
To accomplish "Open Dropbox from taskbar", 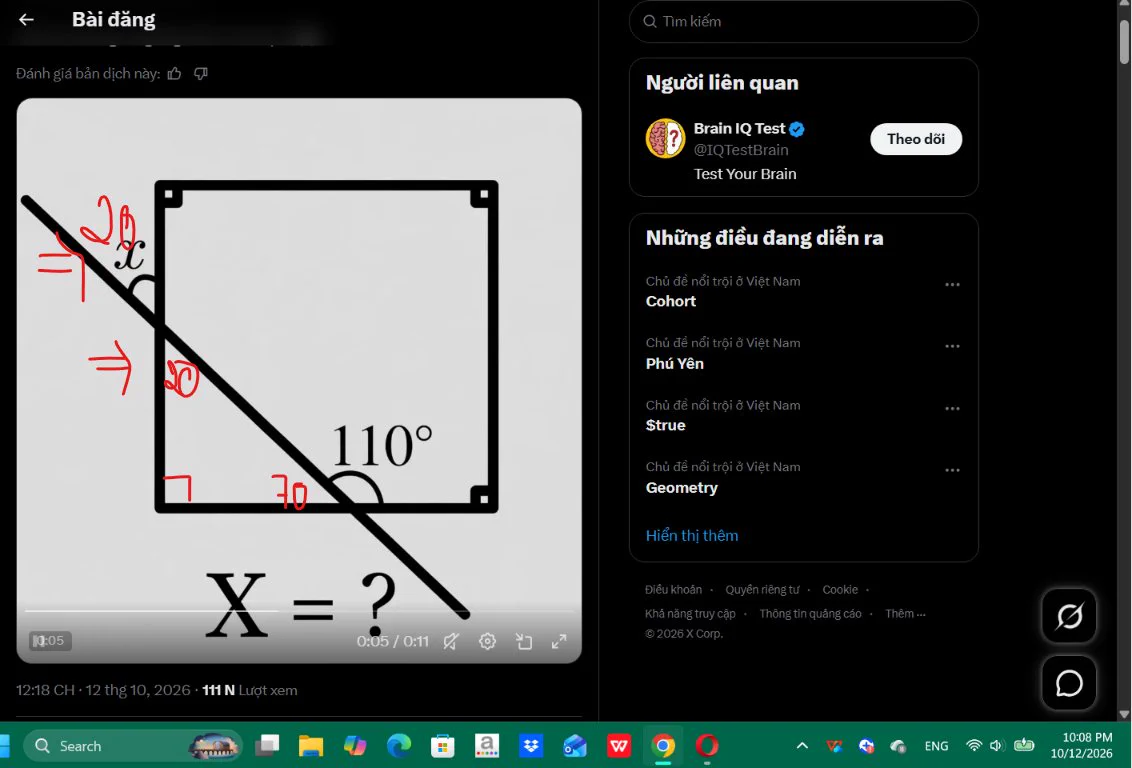I will [x=531, y=746].
